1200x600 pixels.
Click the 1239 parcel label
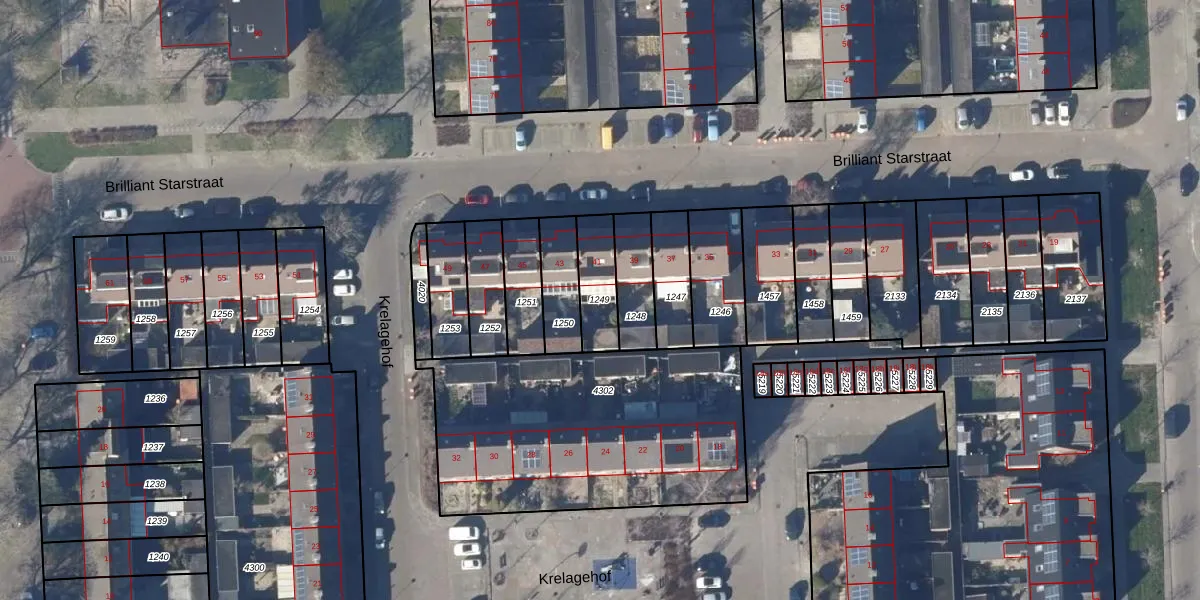tap(157, 521)
